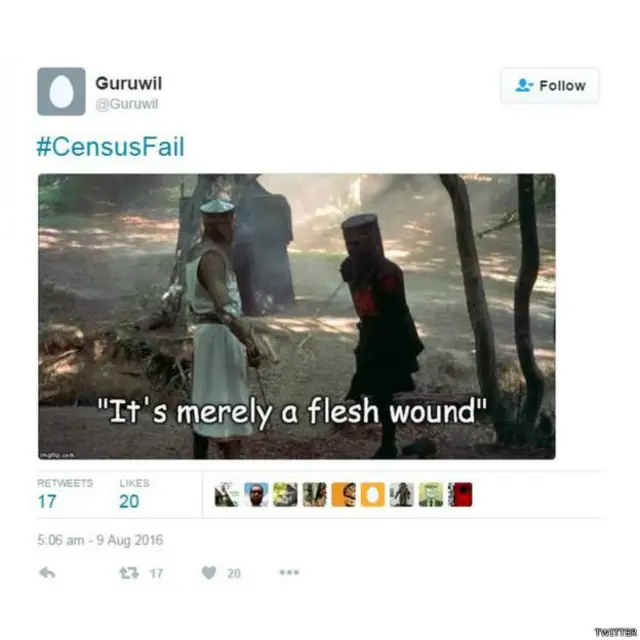
Task: Click the @Guruwil handle
Action: (127, 104)
